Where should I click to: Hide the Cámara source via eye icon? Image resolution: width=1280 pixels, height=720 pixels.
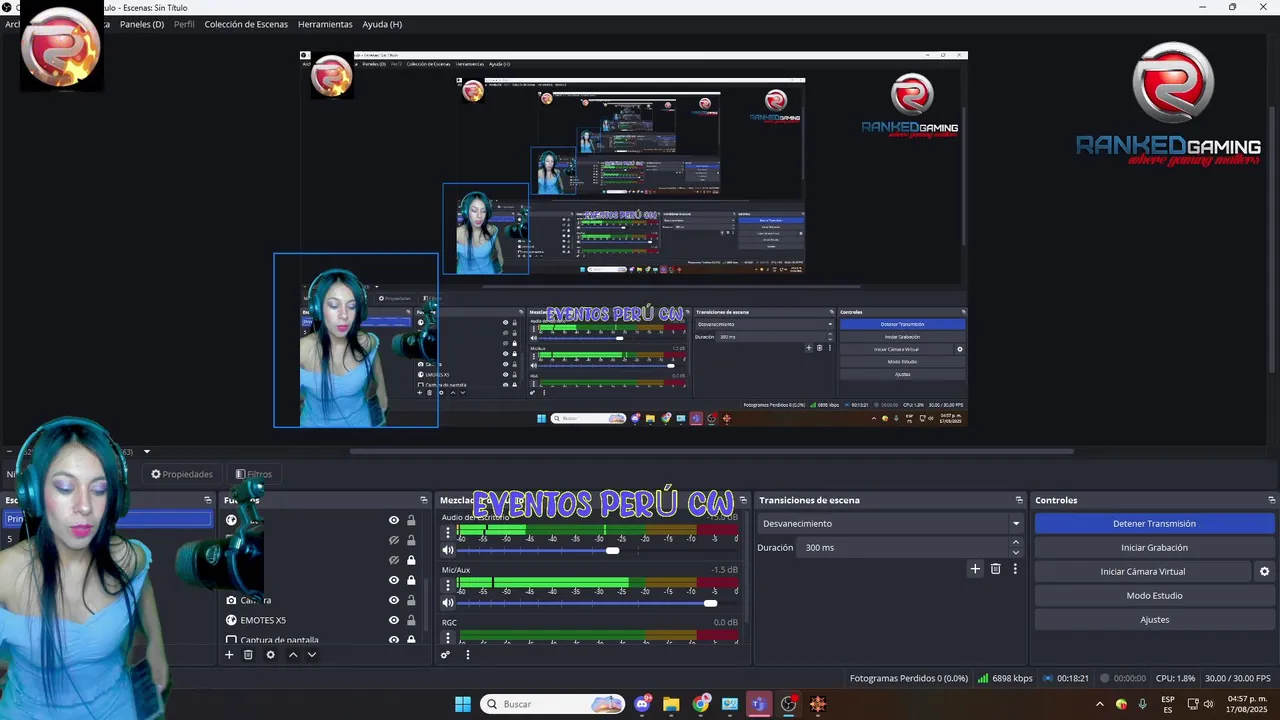tap(394, 600)
